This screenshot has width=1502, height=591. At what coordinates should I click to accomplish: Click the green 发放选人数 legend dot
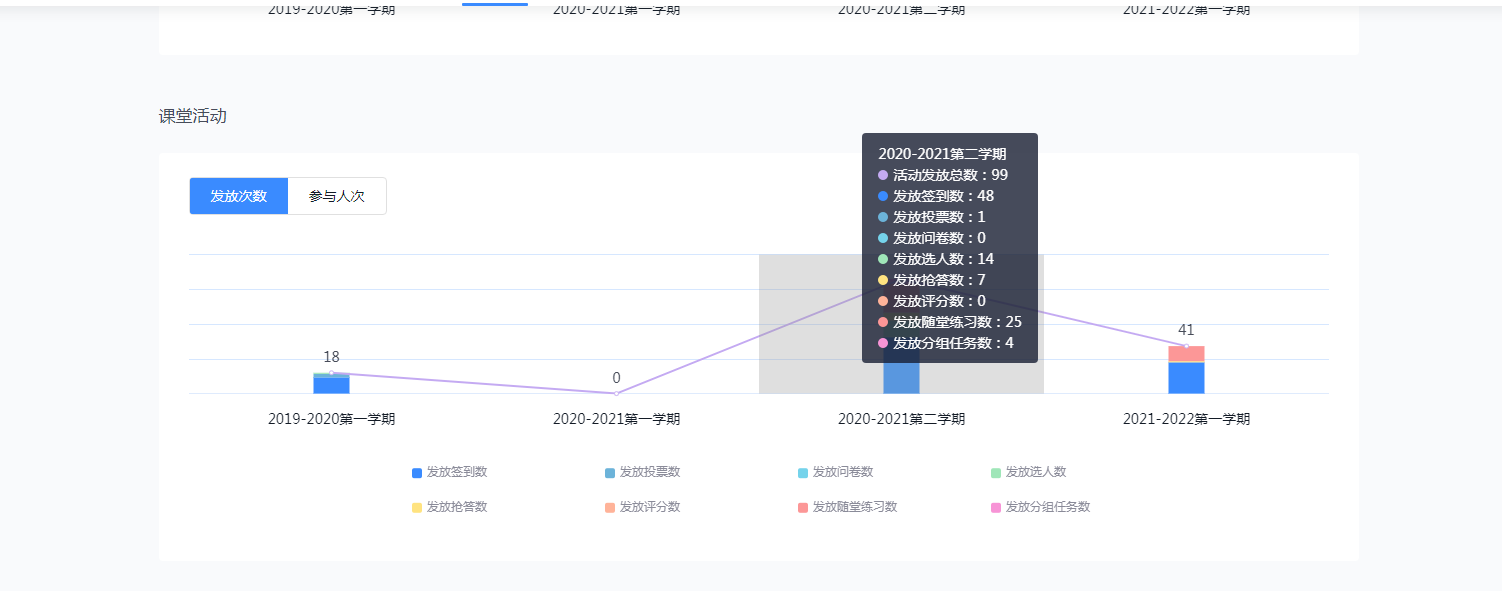(x=996, y=472)
